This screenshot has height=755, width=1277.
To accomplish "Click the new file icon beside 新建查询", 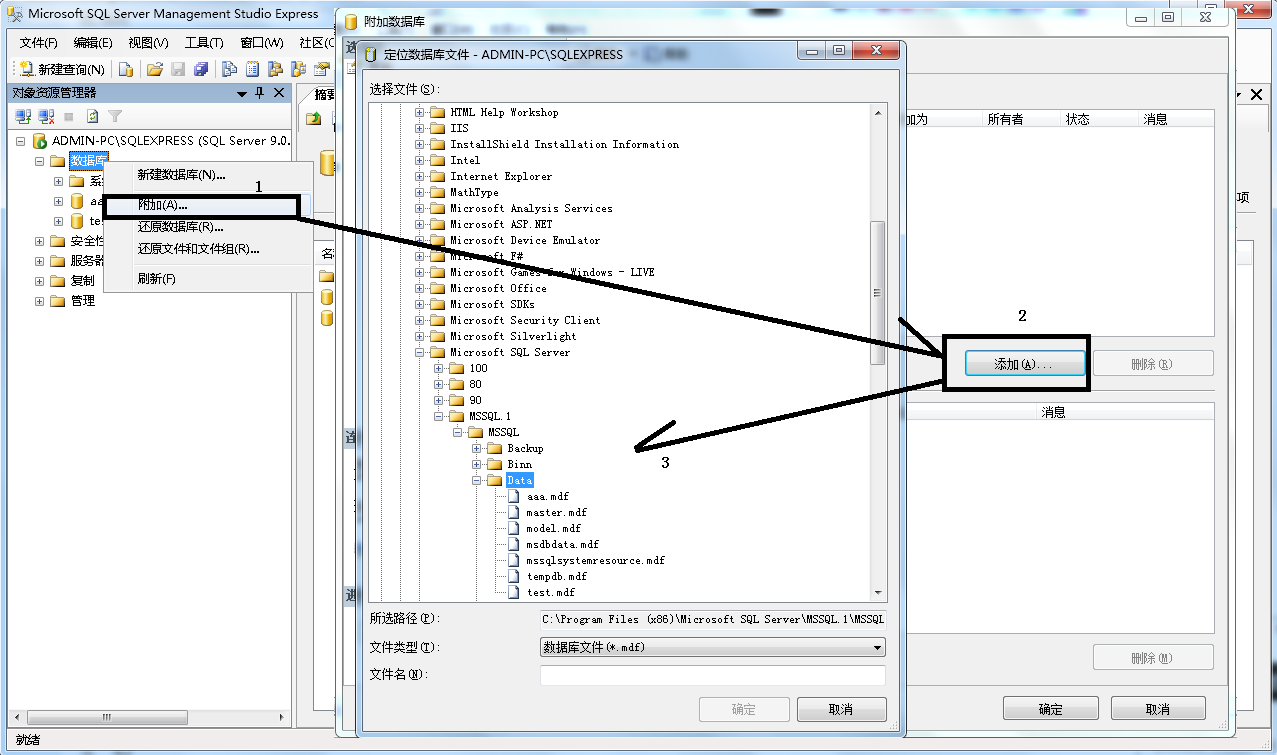I will coord(126,69).
